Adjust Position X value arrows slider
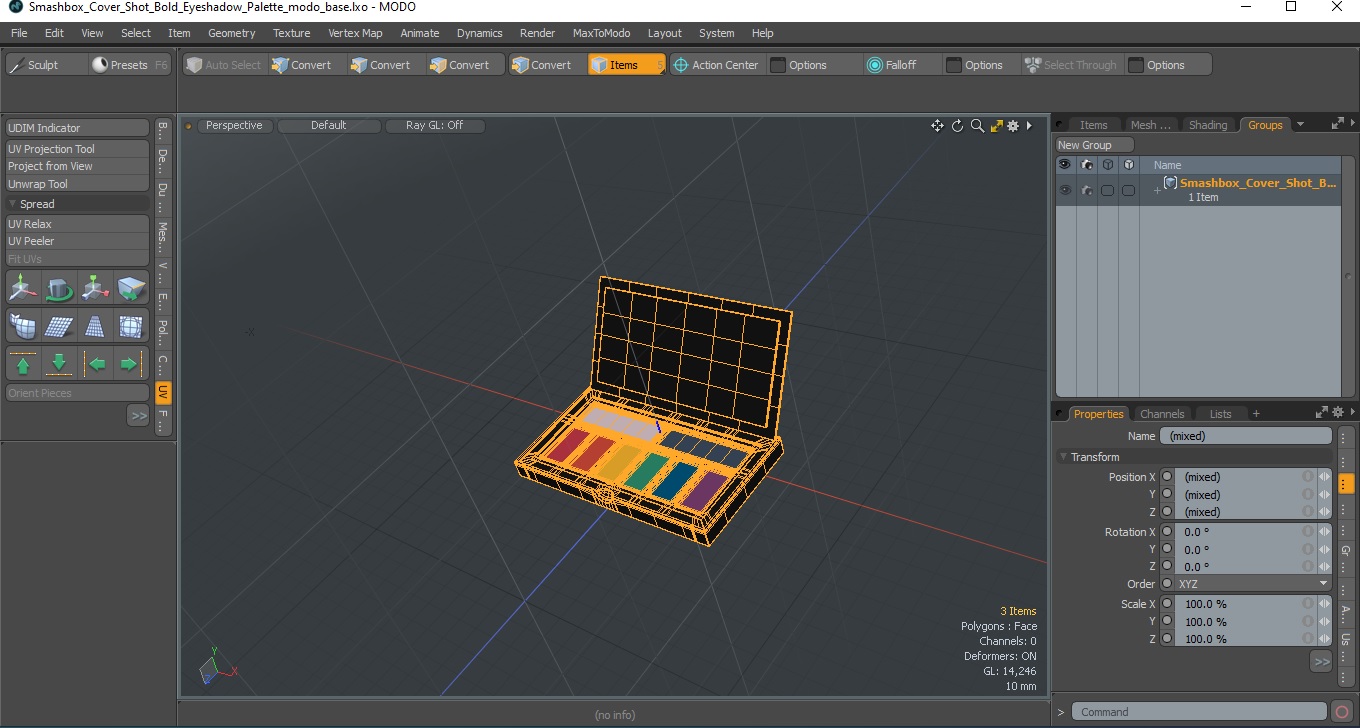1360x728 pixels. 1325,477
